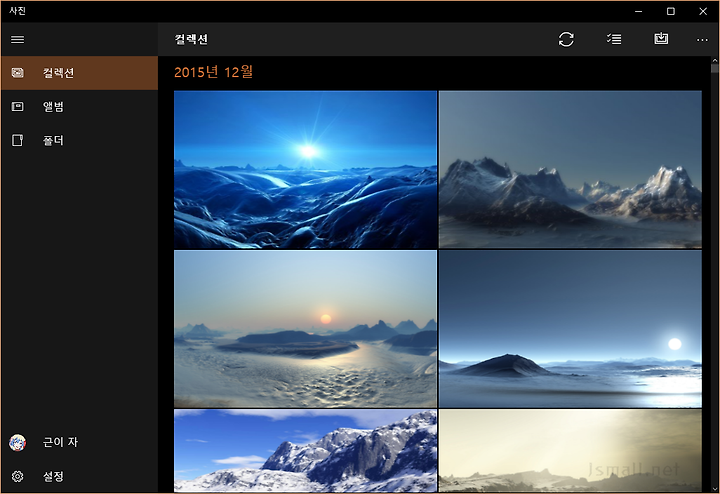Maximize the 사진 window
This screenshot has width=720, height=494.
671,11
